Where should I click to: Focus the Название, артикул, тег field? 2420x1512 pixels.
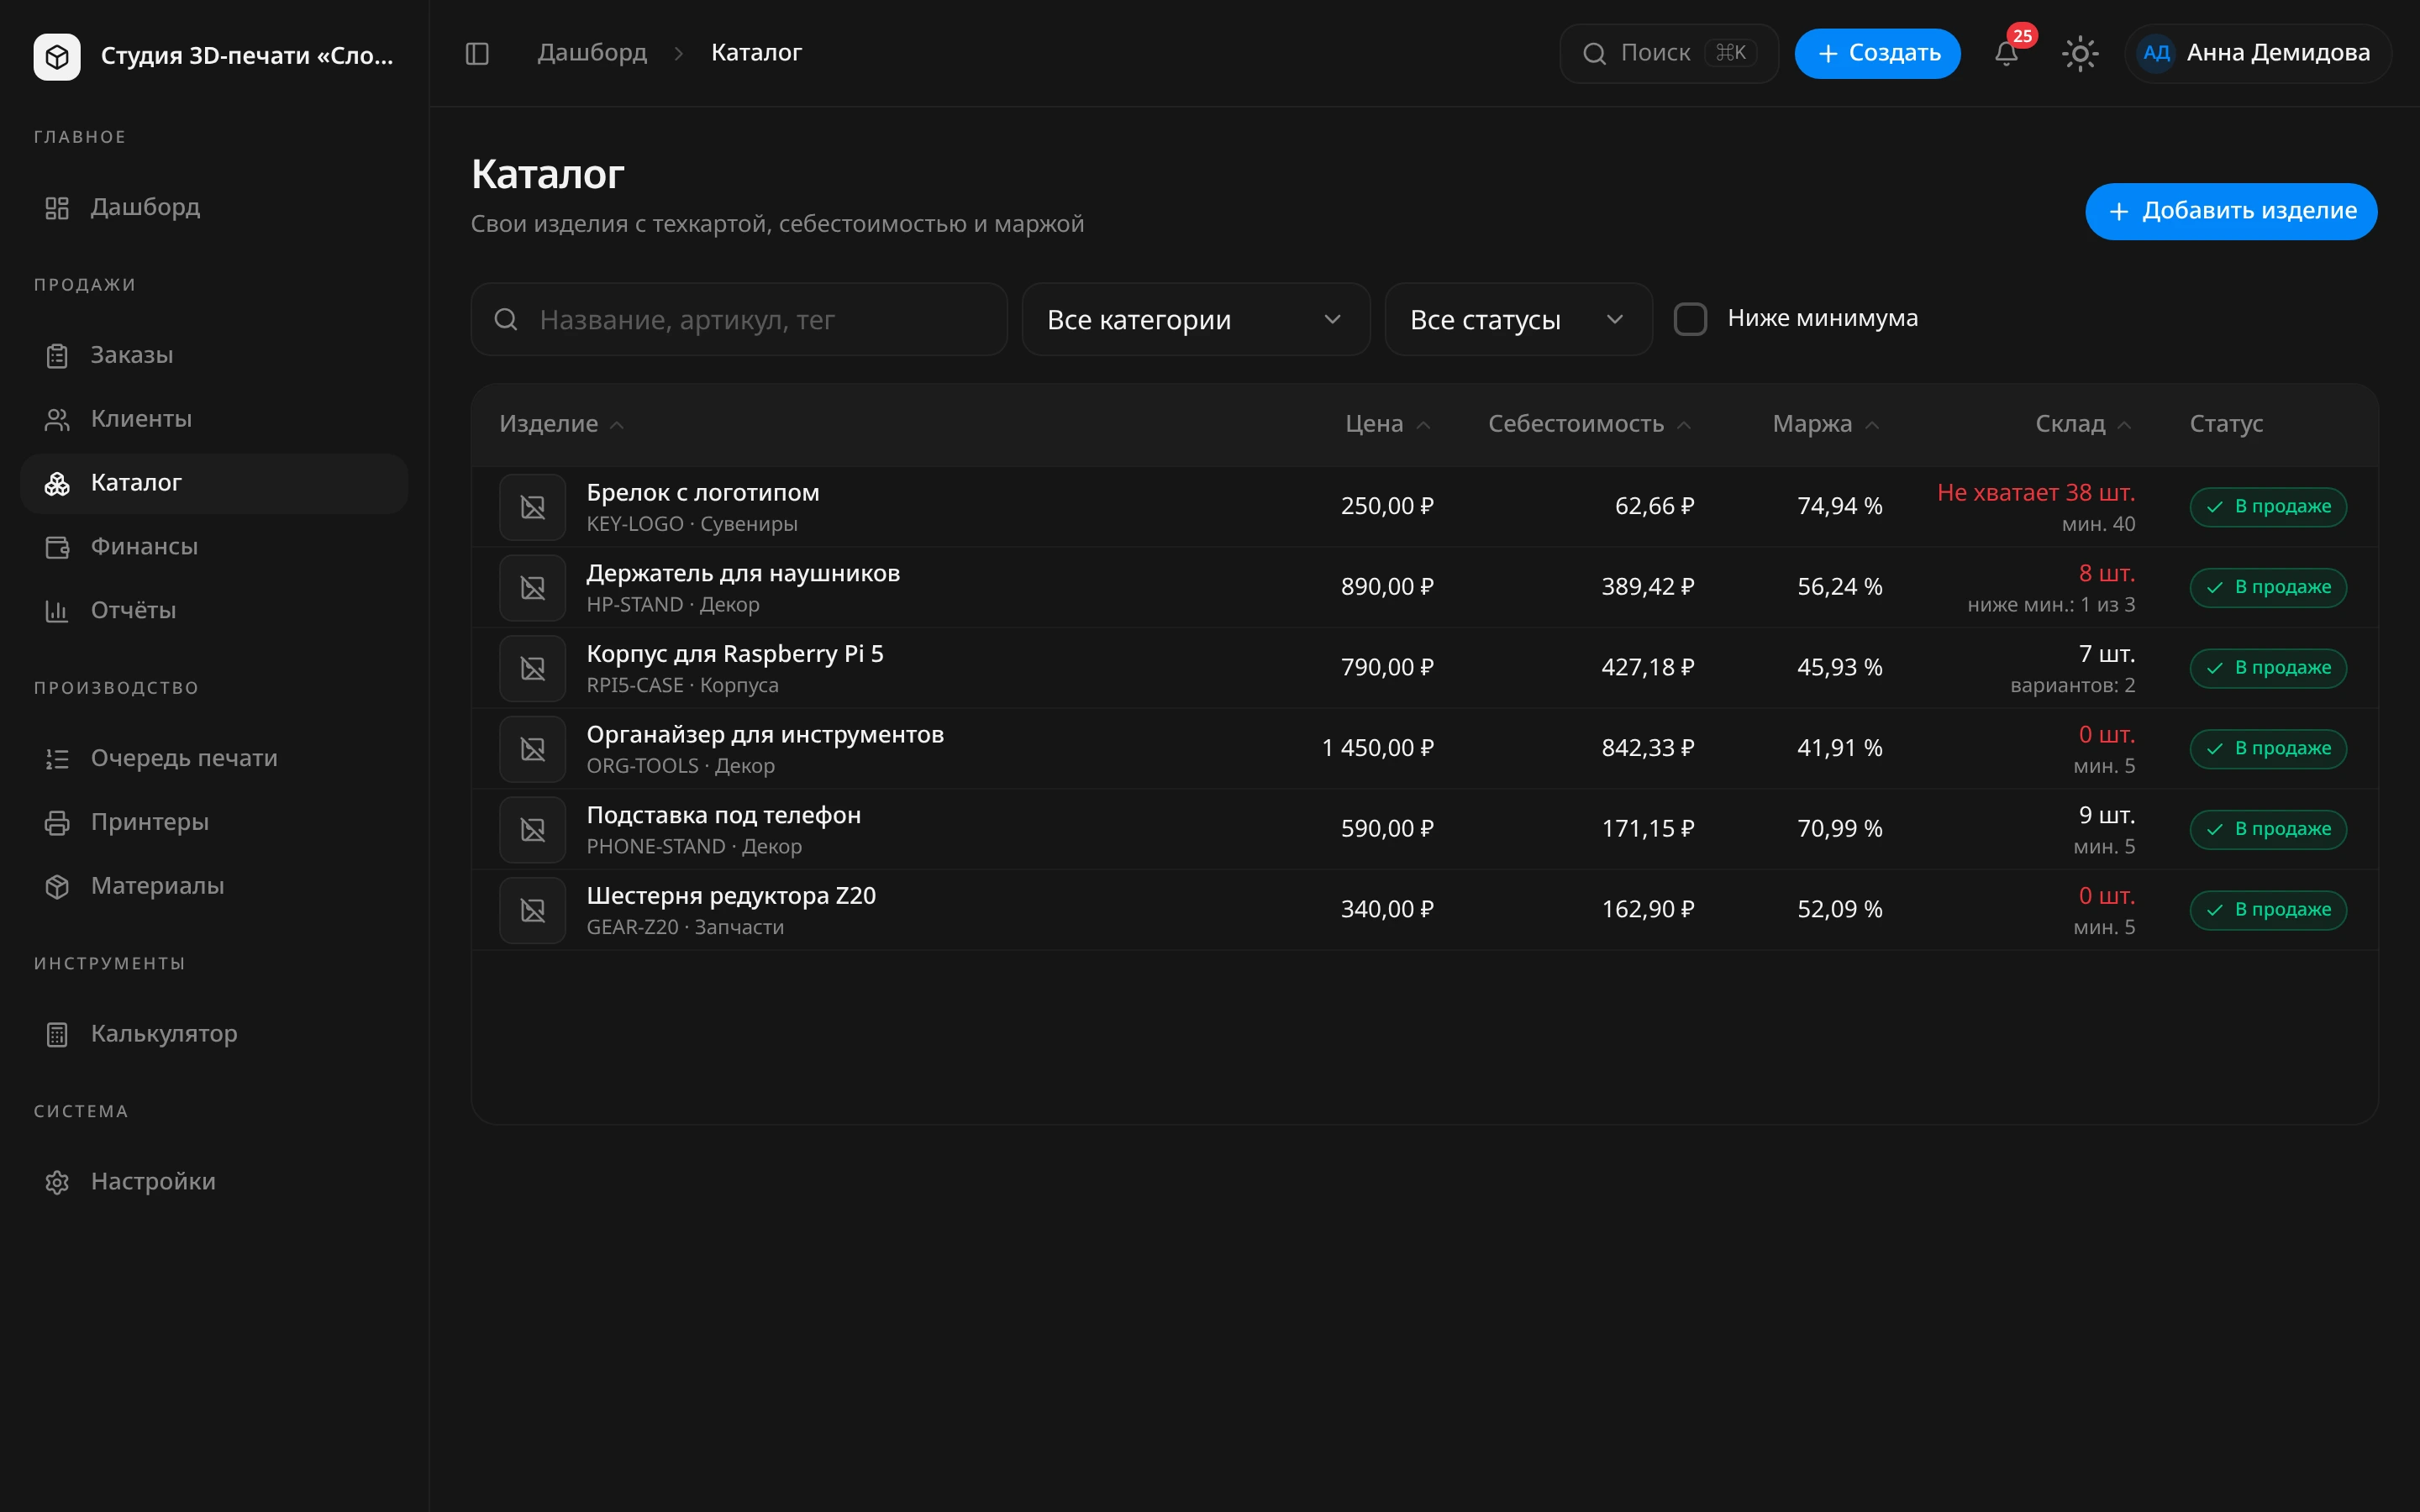click(x=739, y=319)
